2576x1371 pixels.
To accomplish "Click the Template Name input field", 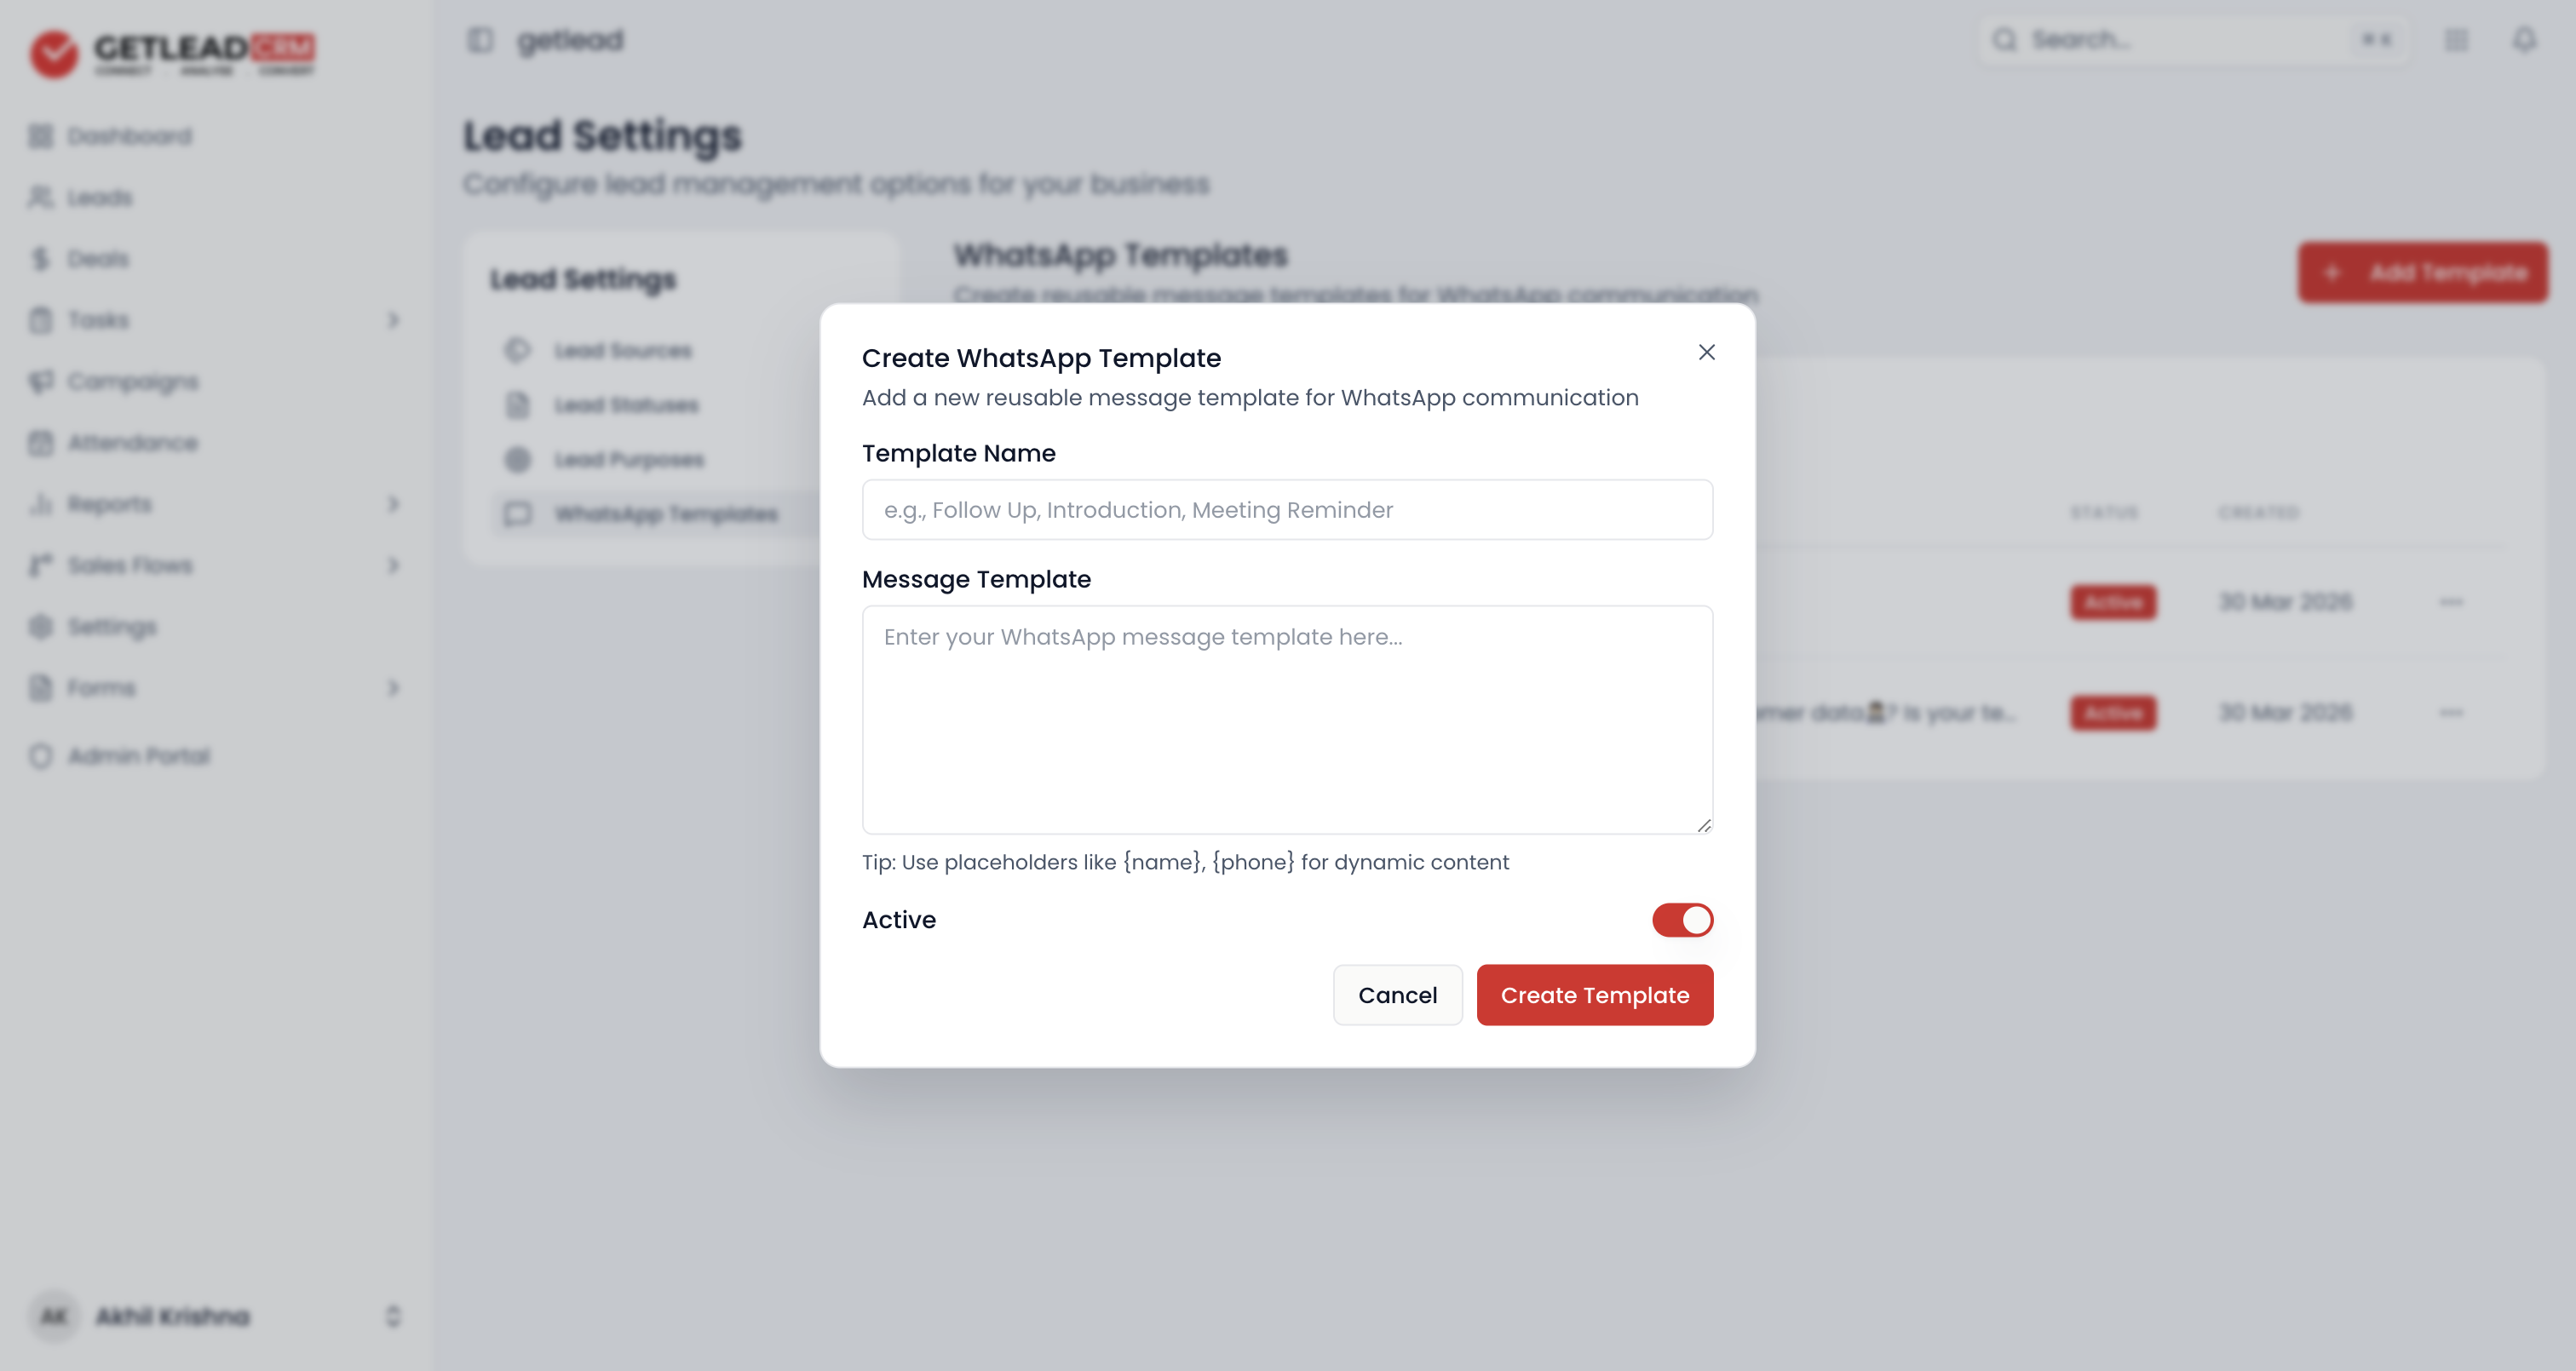I will tap(1287, 510).
